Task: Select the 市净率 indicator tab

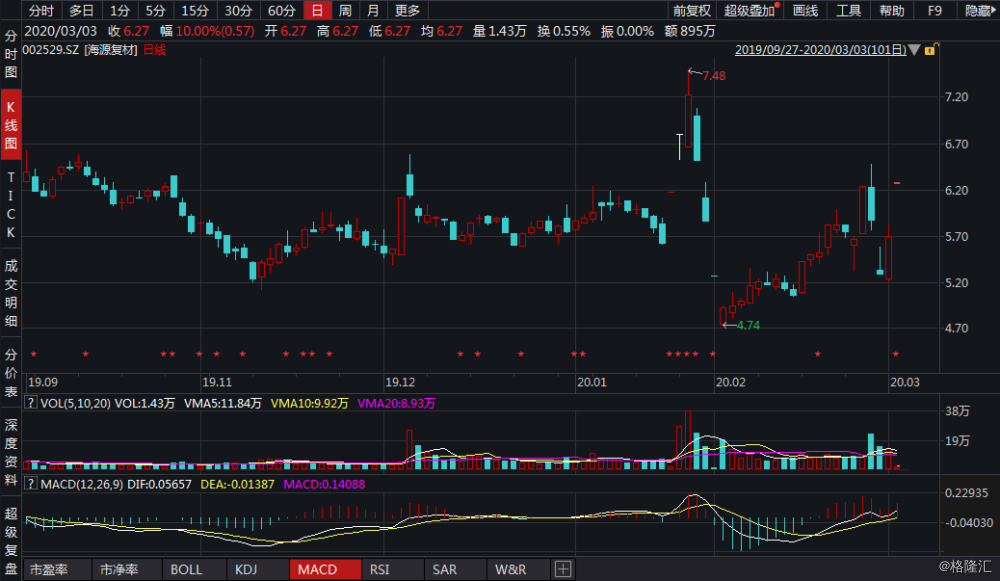Action: click(119, 570)
